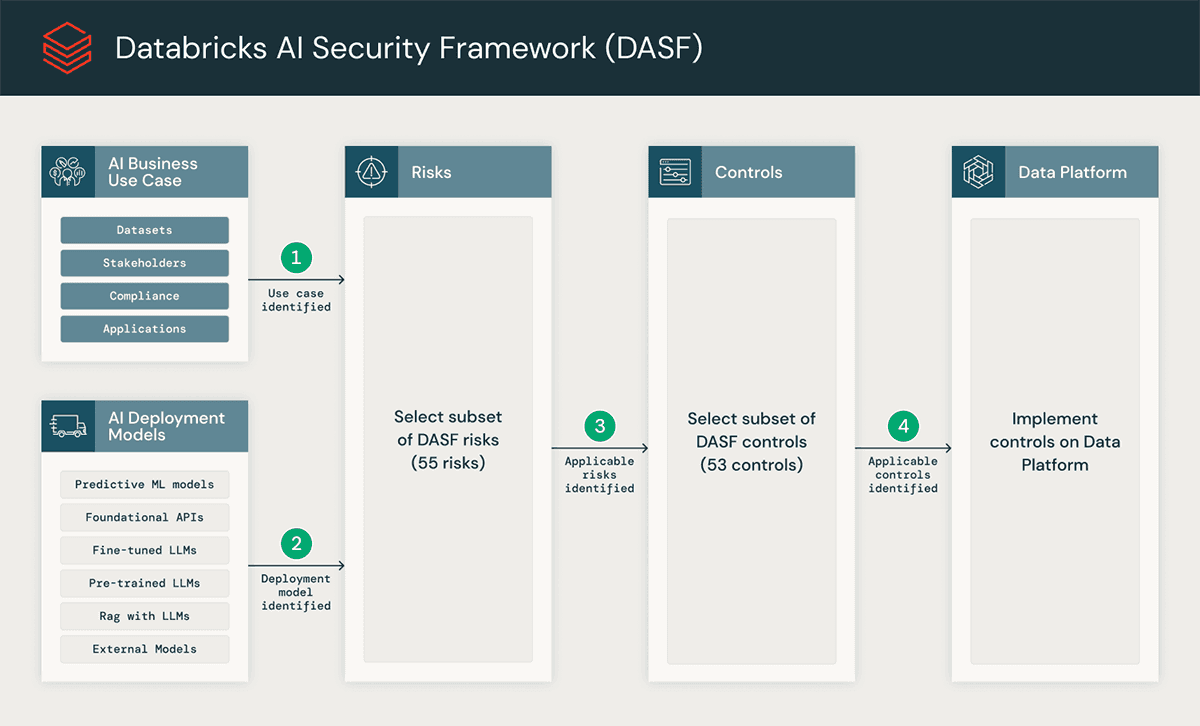
Task: Click the green step 1 marker
Action: (296, 257)
